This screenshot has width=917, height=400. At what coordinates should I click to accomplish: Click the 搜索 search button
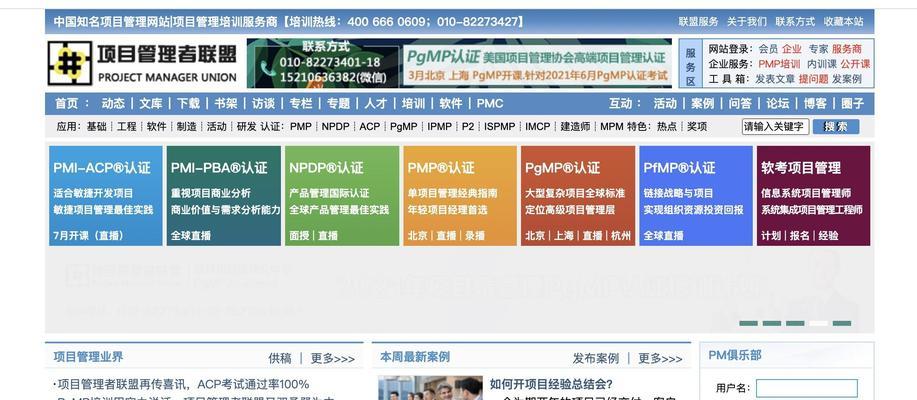coord(836,126)
